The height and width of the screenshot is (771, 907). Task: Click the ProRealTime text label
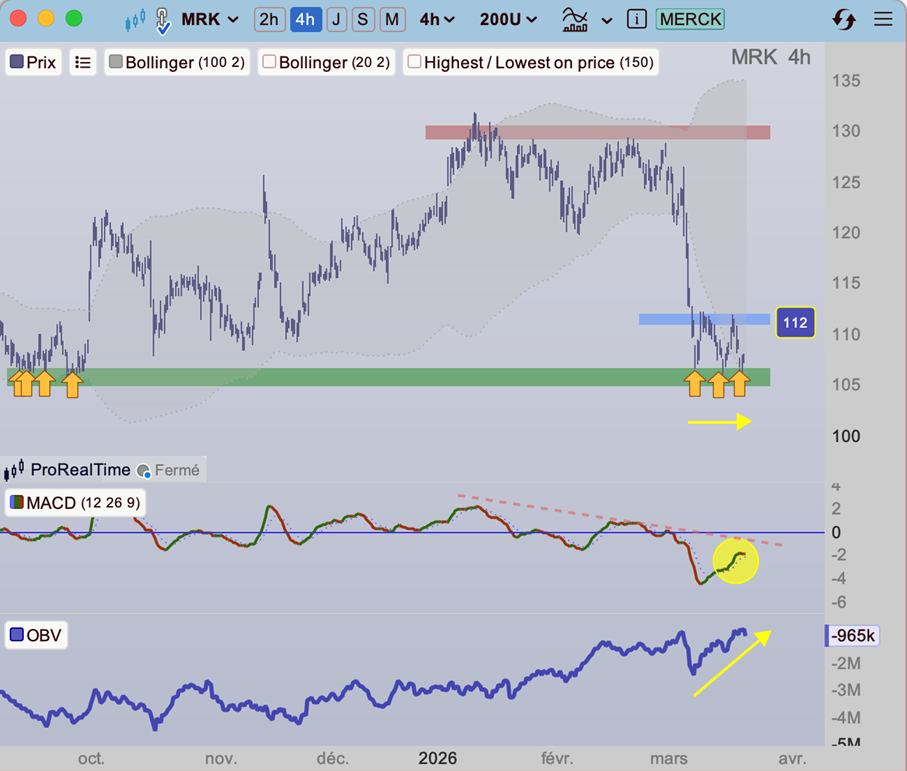tap(80, 470)
